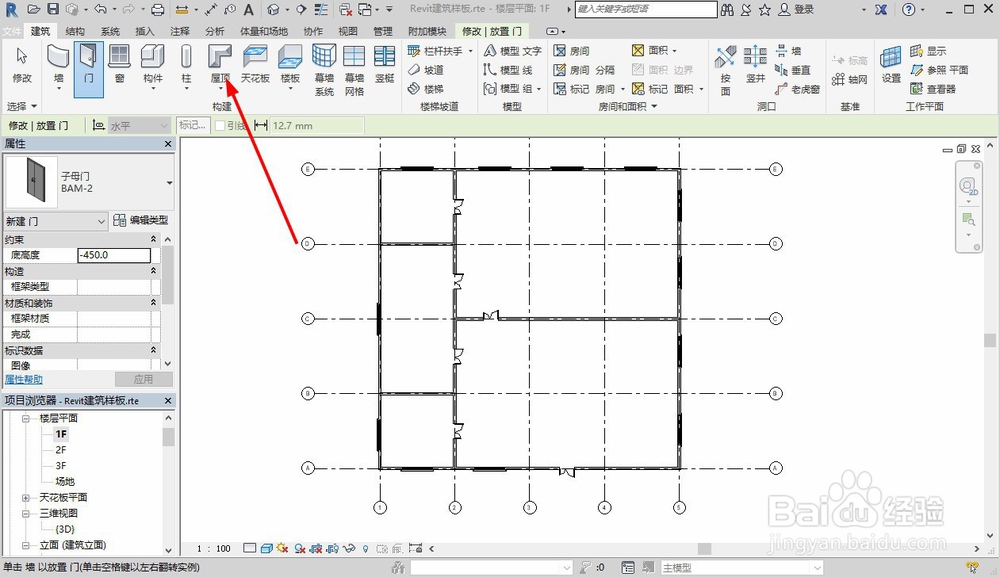The width and height of the screenshot is (1000, 577).
Task: Click the 1 : 100 view scale
Action: (x=214, y=548)
